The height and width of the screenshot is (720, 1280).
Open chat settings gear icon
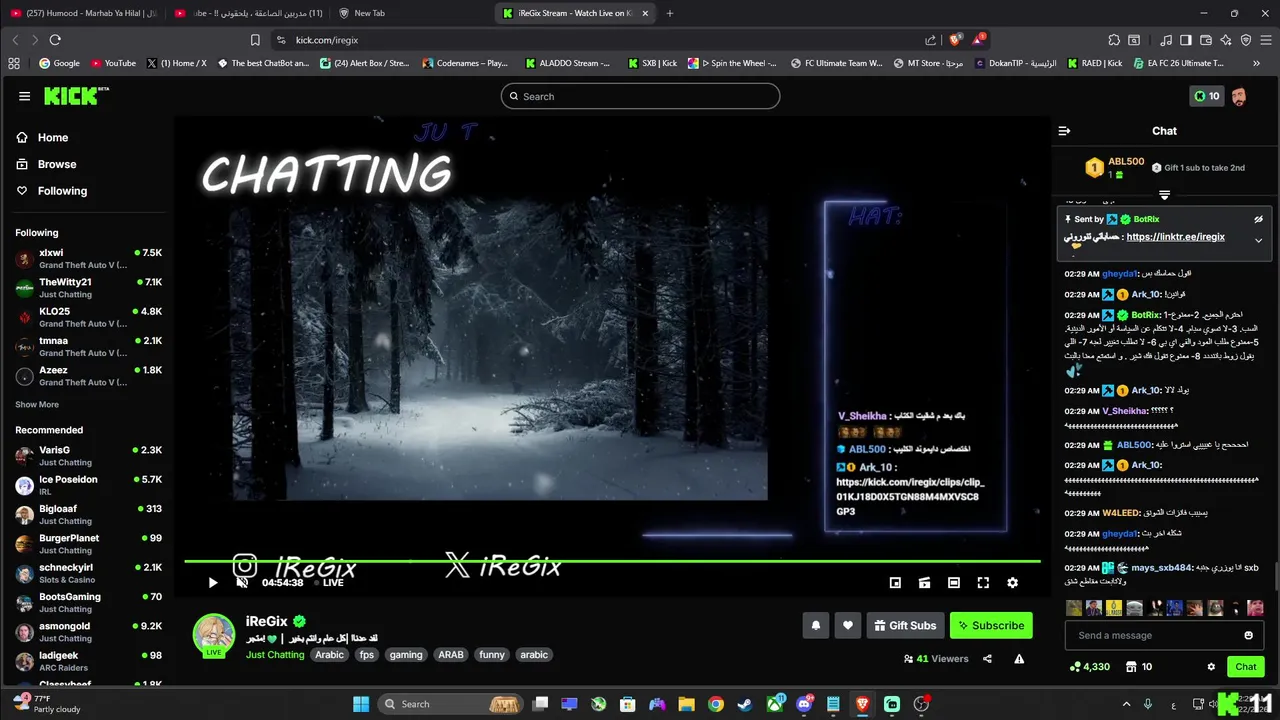pos(1211,667)
